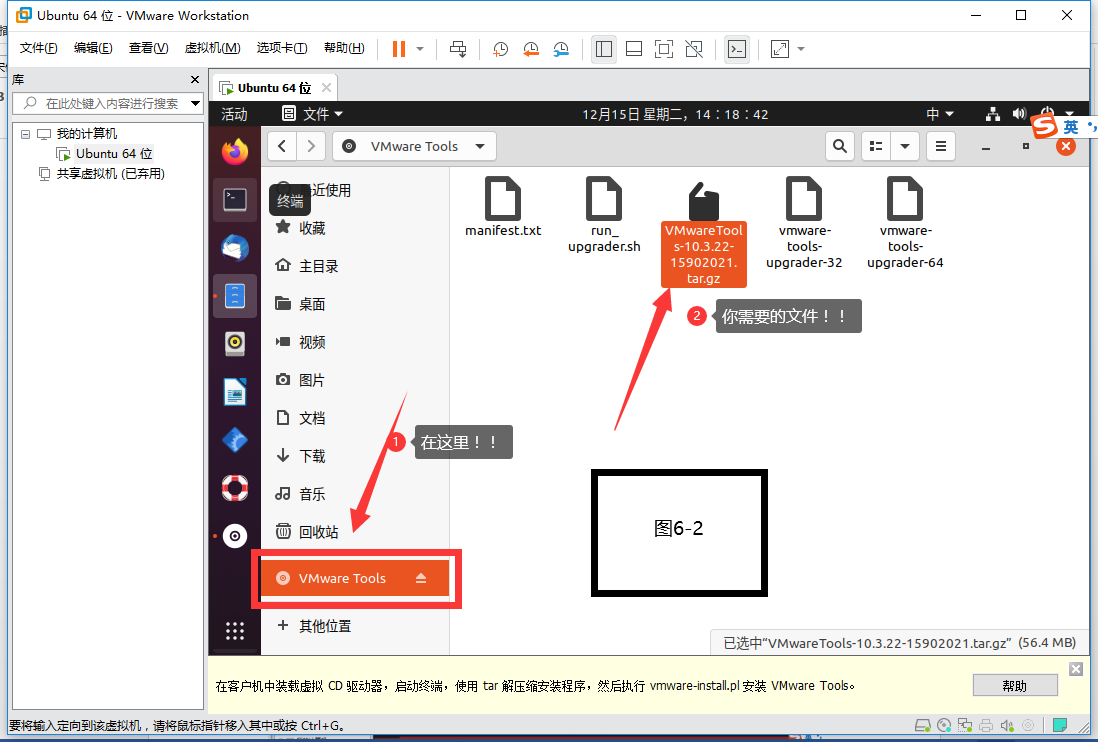Select the manifest.txt file
This screenshot has height=742, width=1098.
coord(503,206)
